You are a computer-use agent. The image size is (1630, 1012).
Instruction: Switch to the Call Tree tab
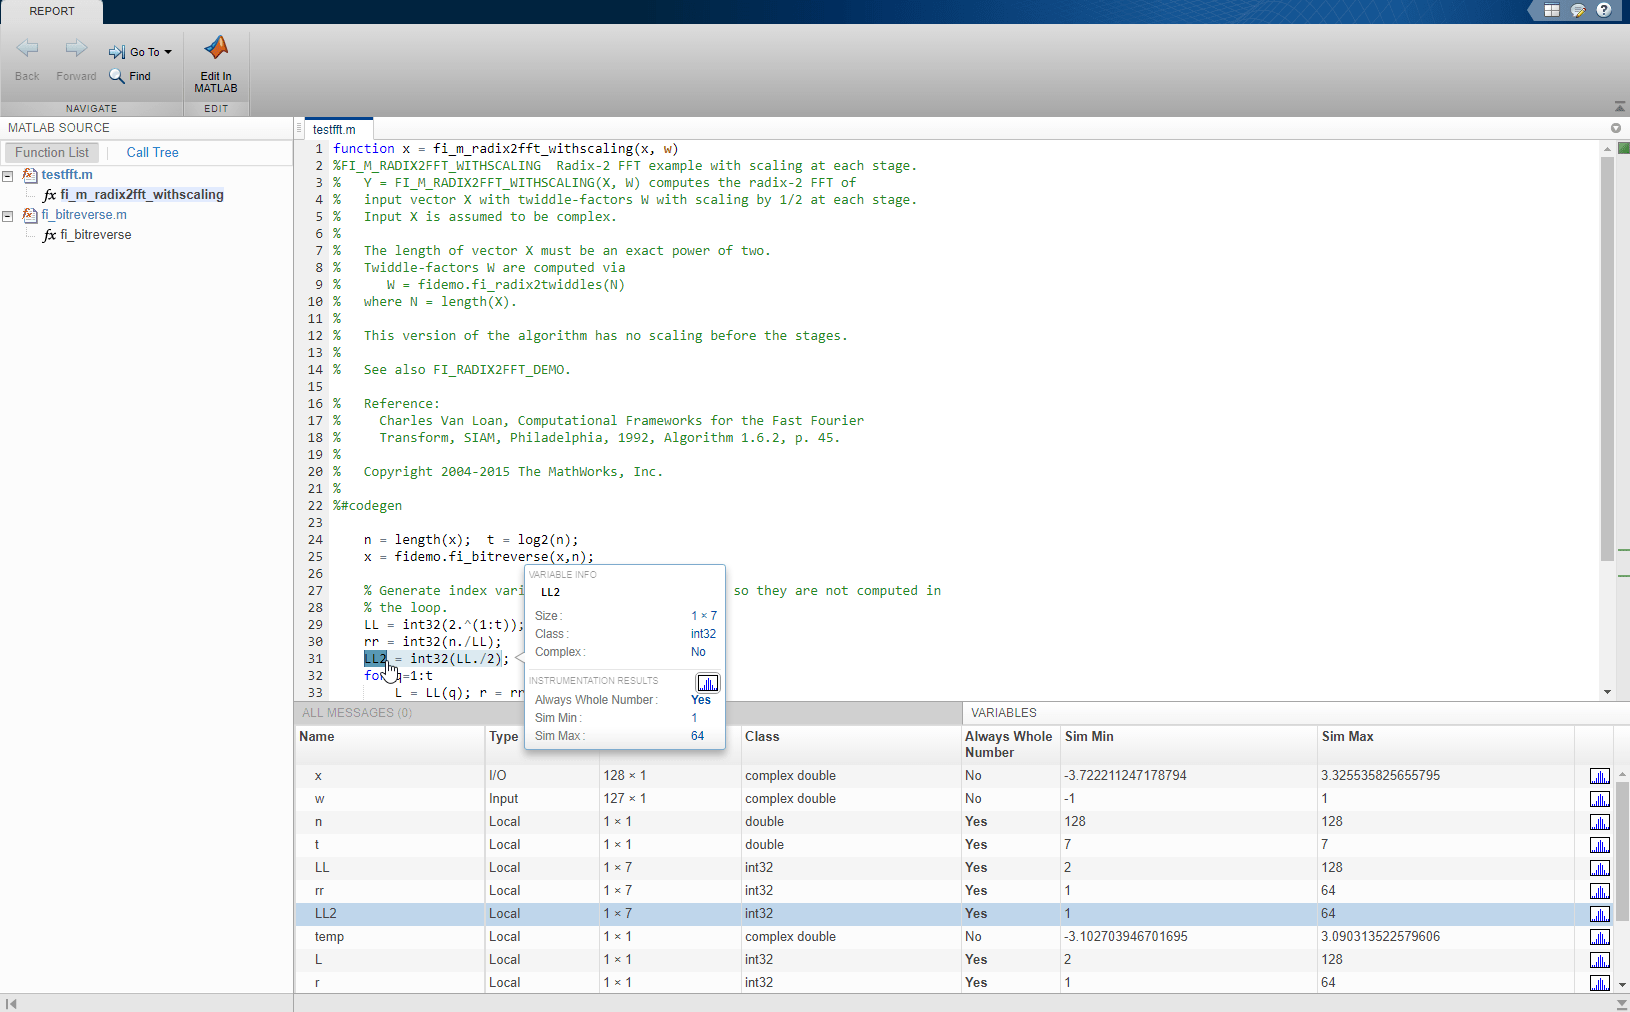tap(152, 152)
